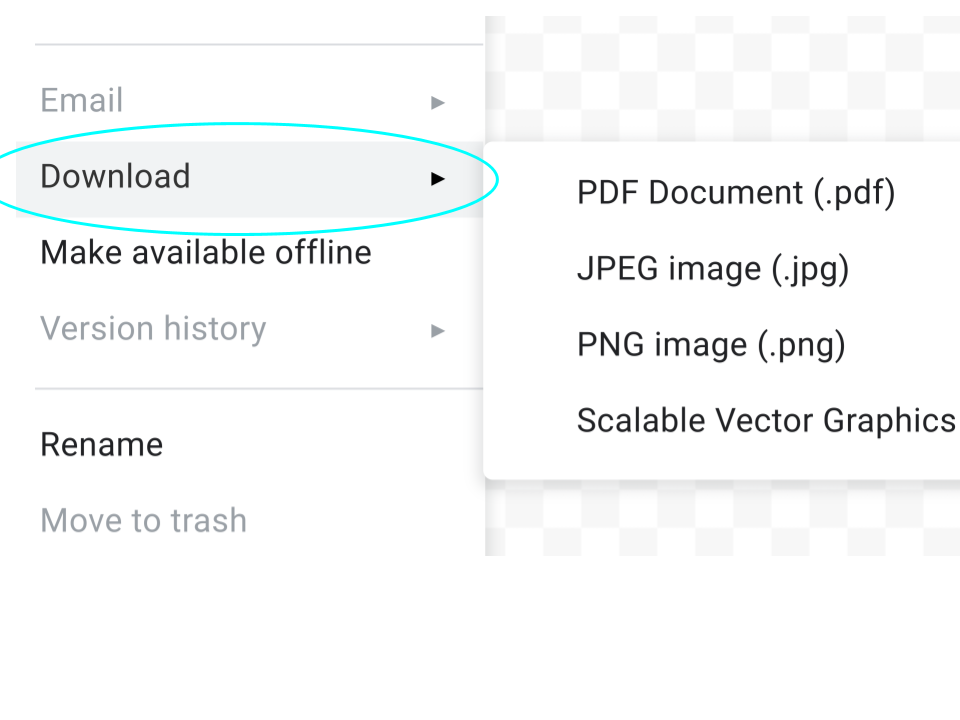Click empty submenu space left of PDF Document
Image resolution: width=960 pixels, height=720 pixels.
[x=530, y=193]
